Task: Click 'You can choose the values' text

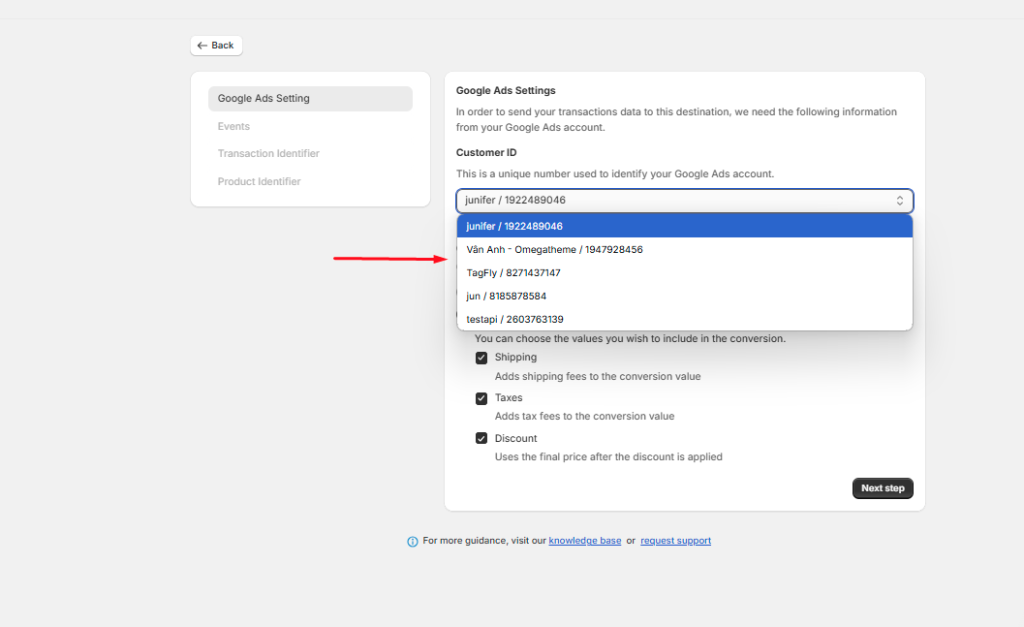Action: pos(630,338)
